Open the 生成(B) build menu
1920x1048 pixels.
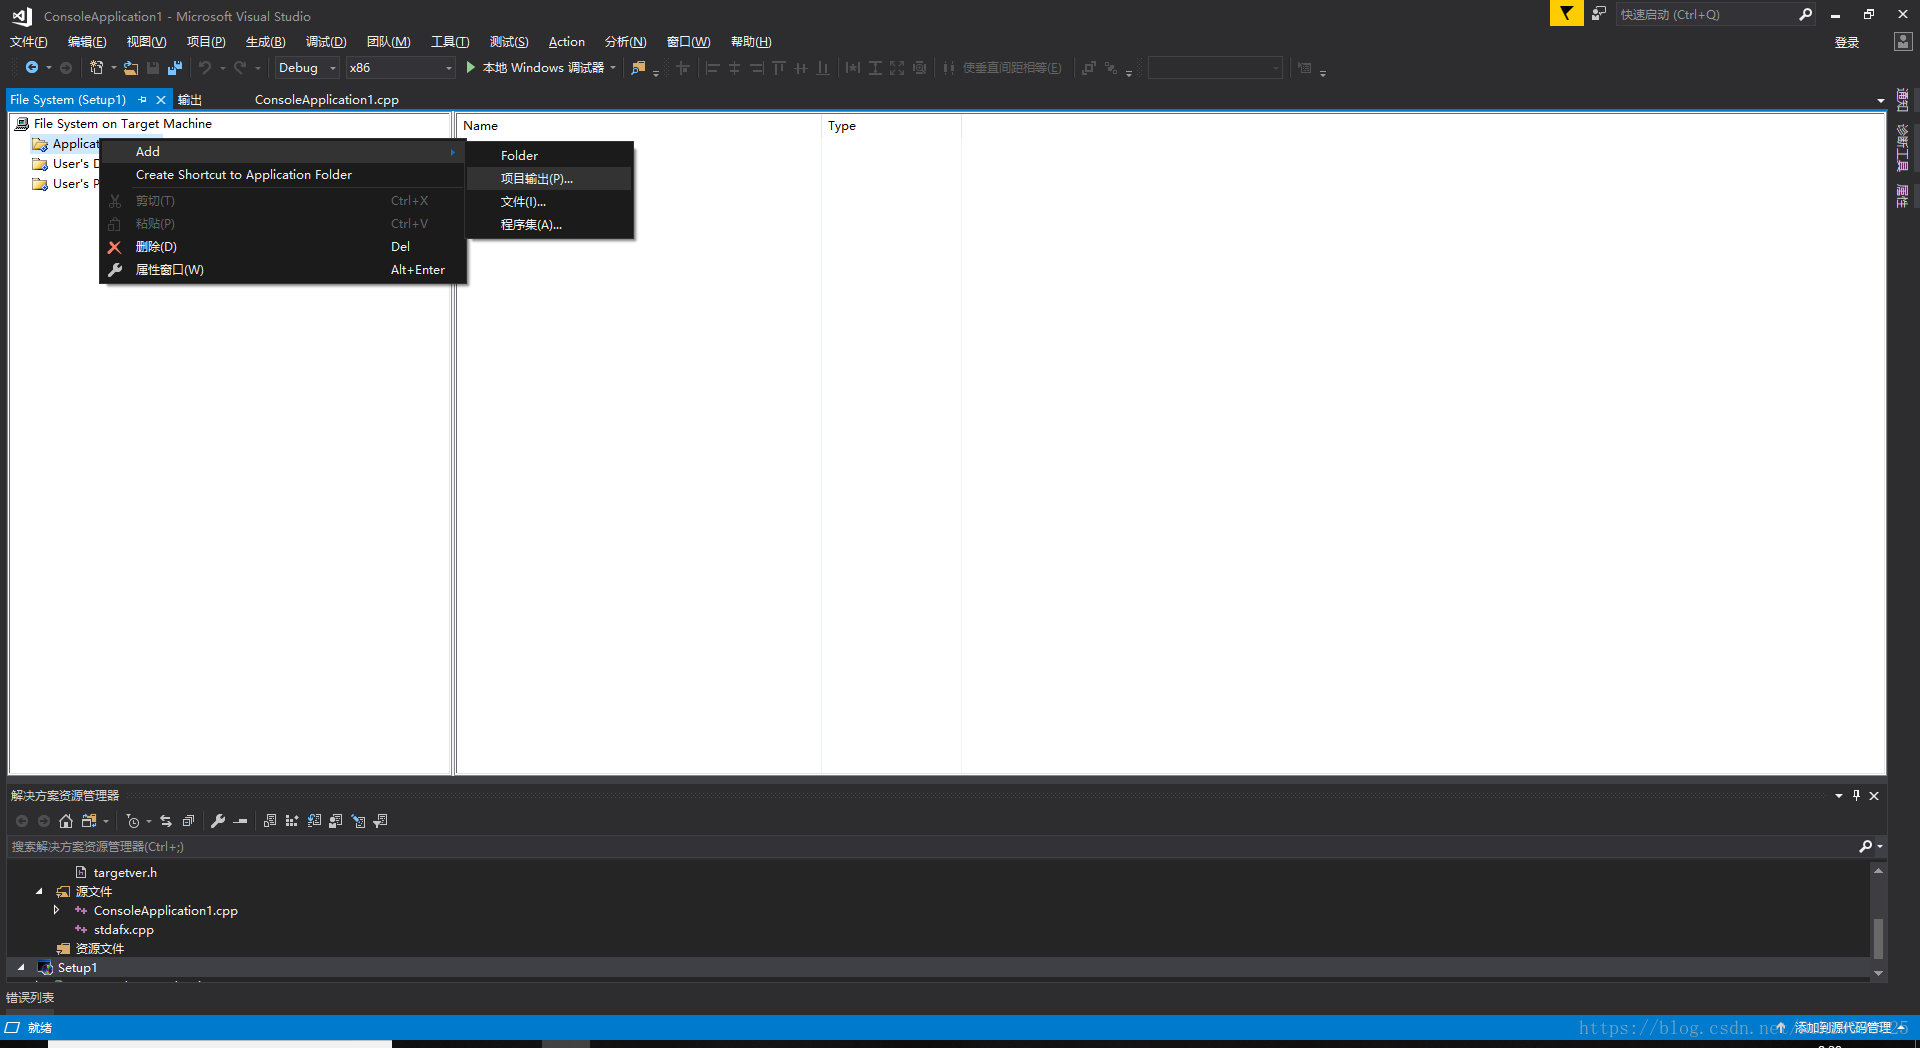click(265, 42)
